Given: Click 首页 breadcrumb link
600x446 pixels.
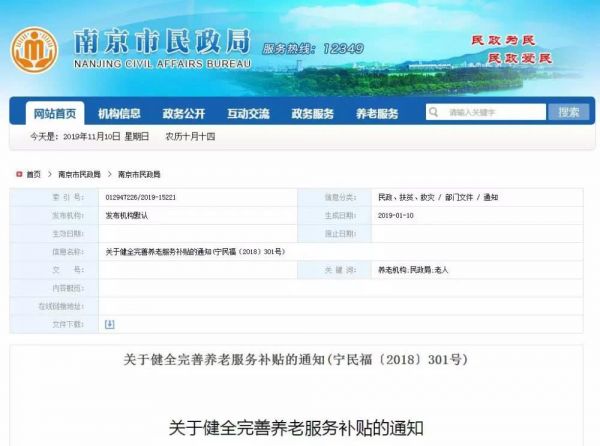Looking at the screenshot, I should [x=34, y=174].
